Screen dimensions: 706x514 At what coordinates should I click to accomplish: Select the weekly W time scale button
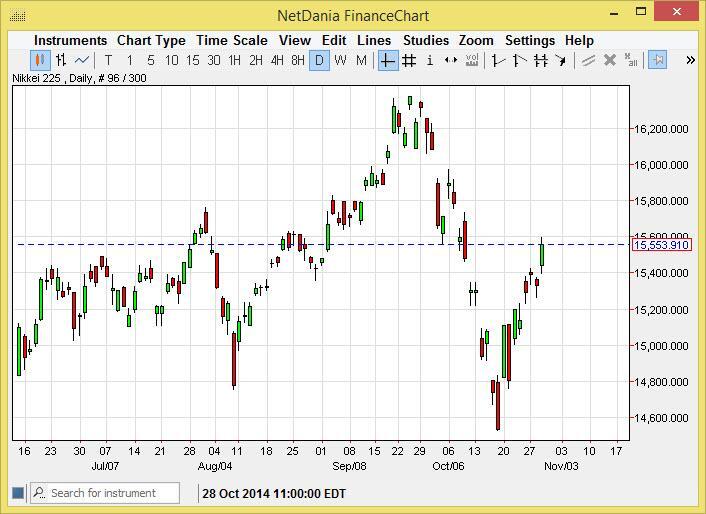[340, 60]
